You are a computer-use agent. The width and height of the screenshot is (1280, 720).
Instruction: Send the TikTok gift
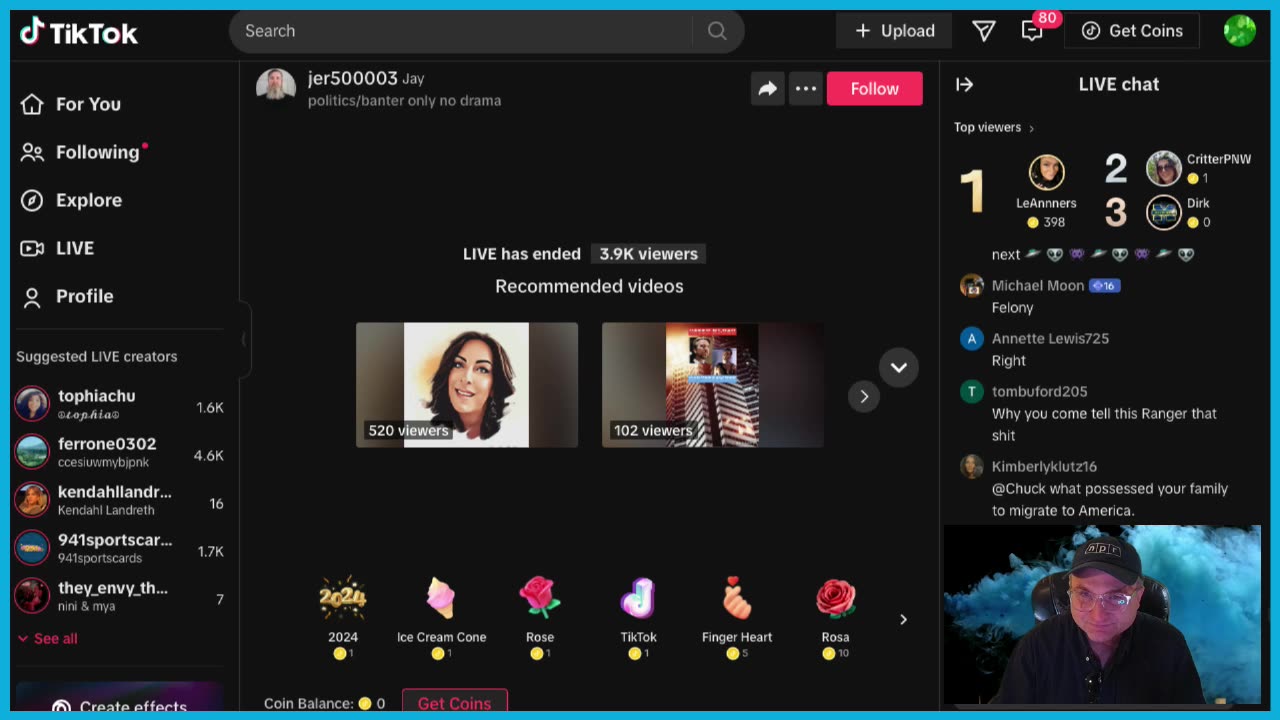click(x=638, y=617)
